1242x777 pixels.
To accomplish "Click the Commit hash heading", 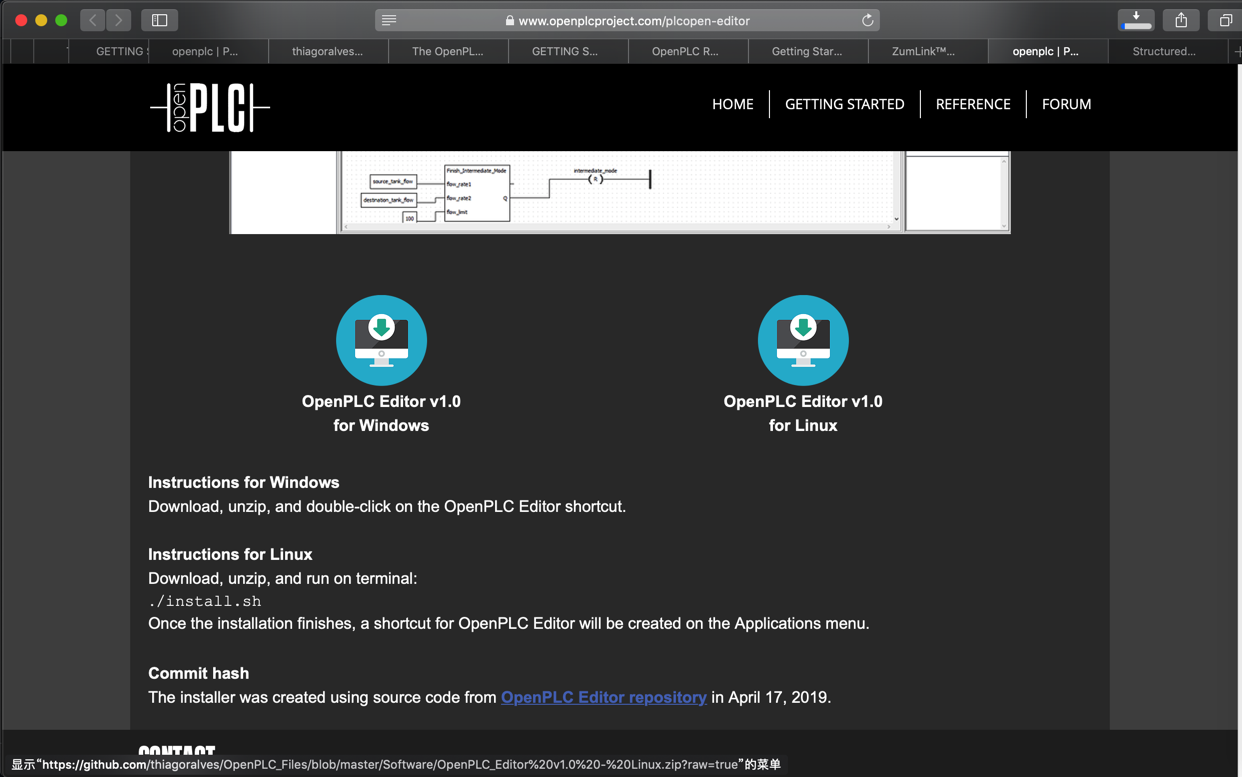I will click(x=198, y=673).
